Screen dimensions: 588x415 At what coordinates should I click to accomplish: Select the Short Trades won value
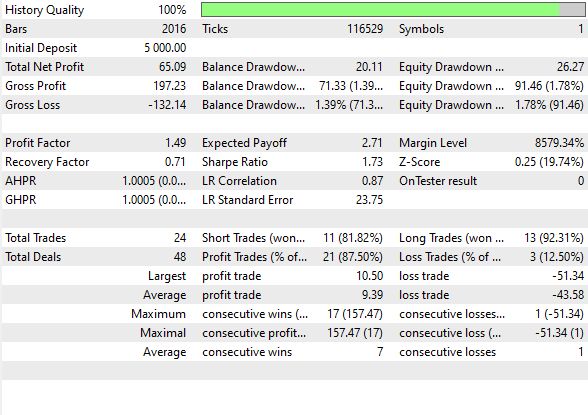tap(353, 238)
